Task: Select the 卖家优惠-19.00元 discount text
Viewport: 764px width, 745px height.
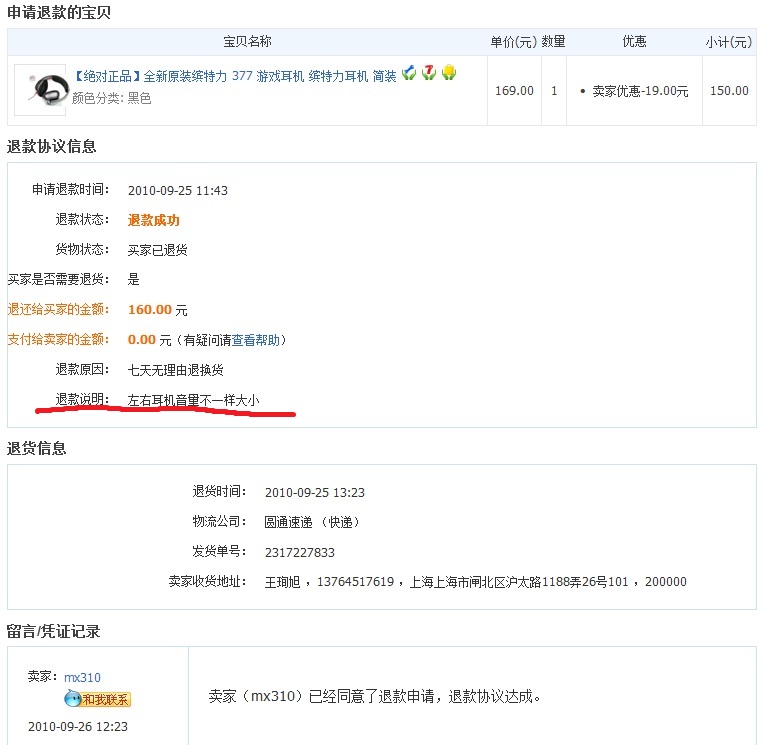Action: (x=640, y=91)
